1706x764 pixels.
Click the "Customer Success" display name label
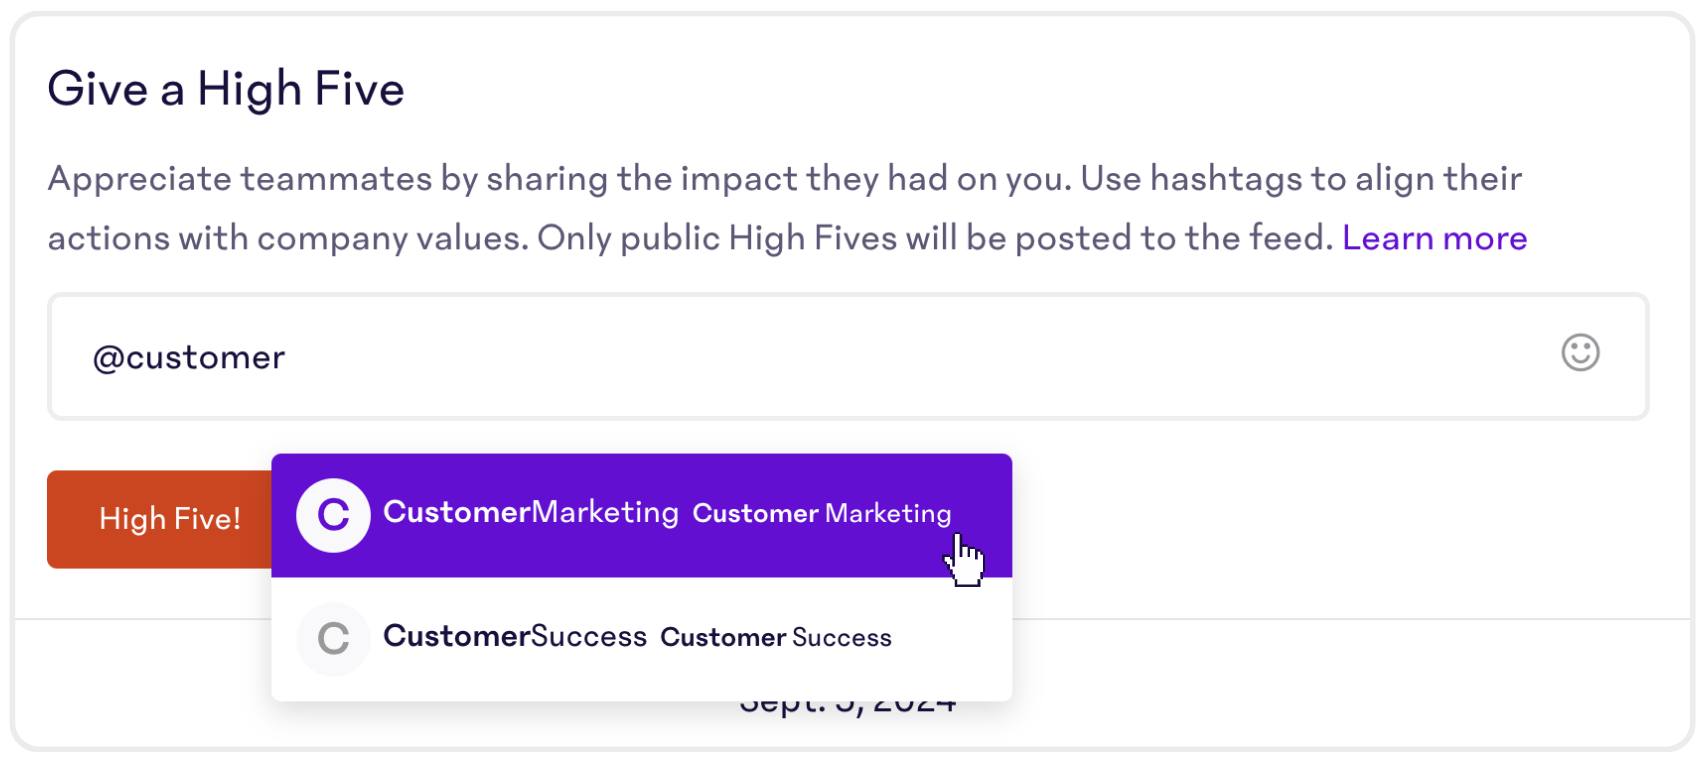tap(776, 637)
